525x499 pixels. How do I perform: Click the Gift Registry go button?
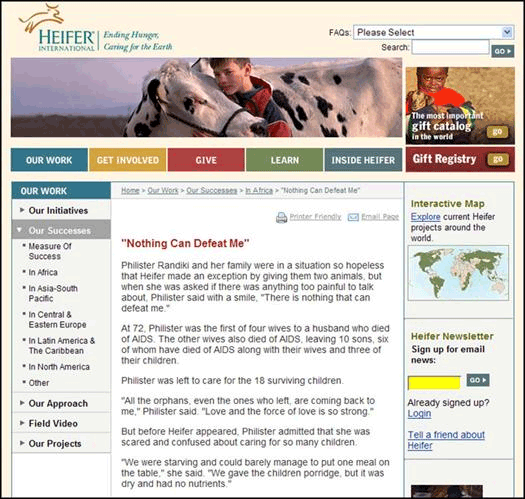pyautogui.click(x=498, y=159)
